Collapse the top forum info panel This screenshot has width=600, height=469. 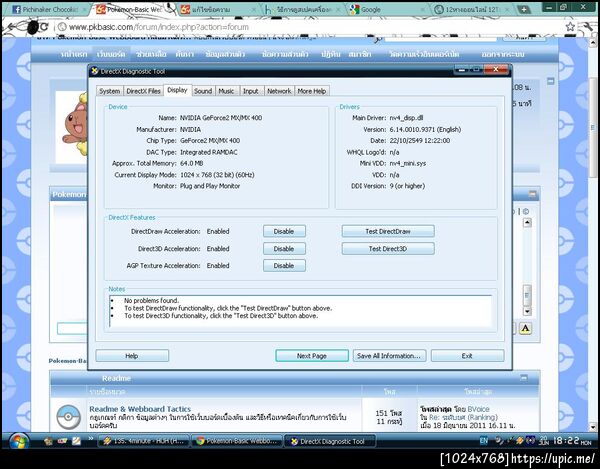pos(550,81)
